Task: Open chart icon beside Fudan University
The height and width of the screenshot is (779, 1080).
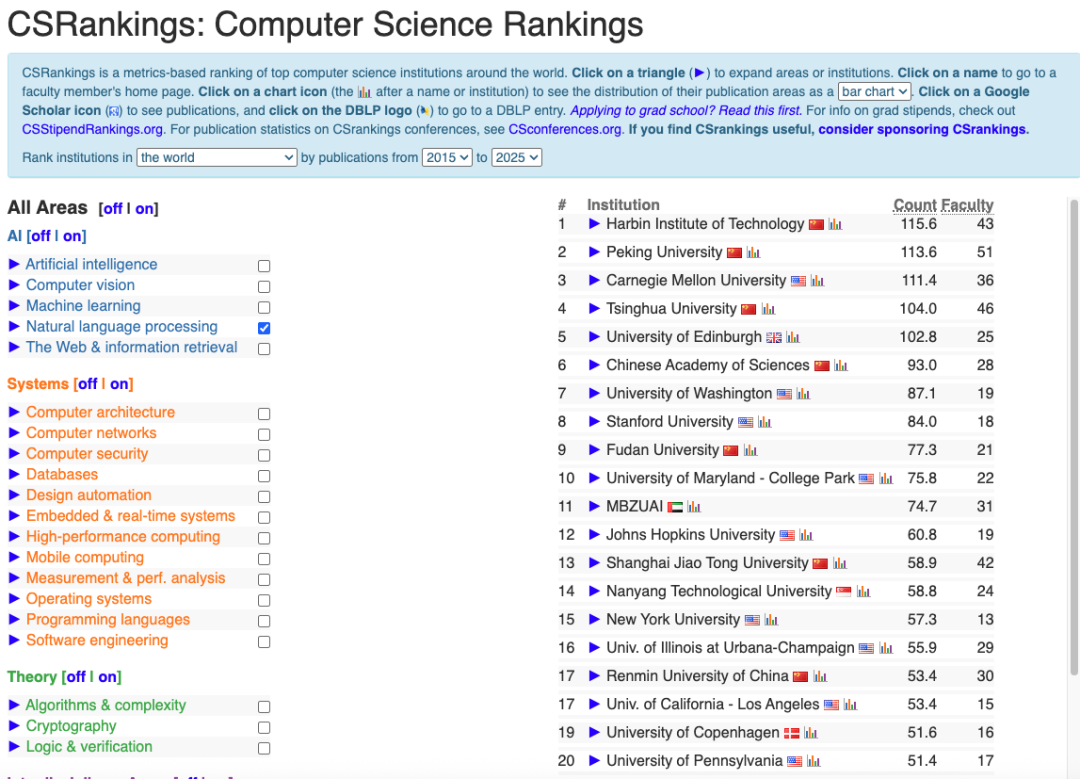Action: point(750,451)
